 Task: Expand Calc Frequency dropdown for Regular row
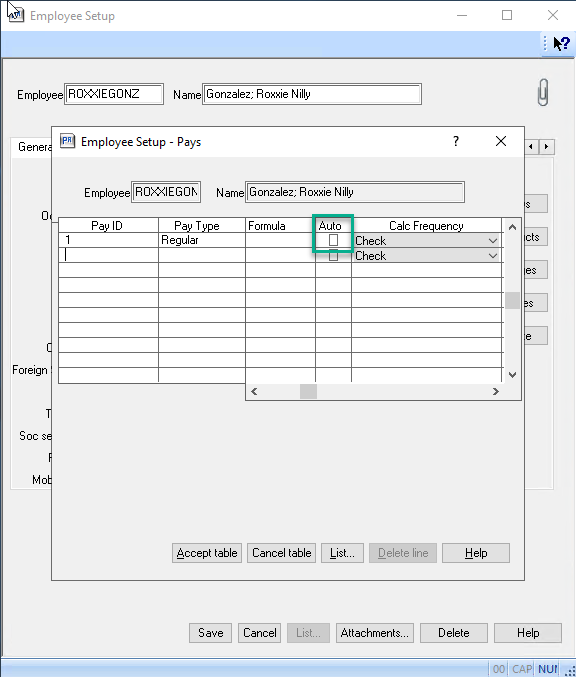(x=493, y=240)
